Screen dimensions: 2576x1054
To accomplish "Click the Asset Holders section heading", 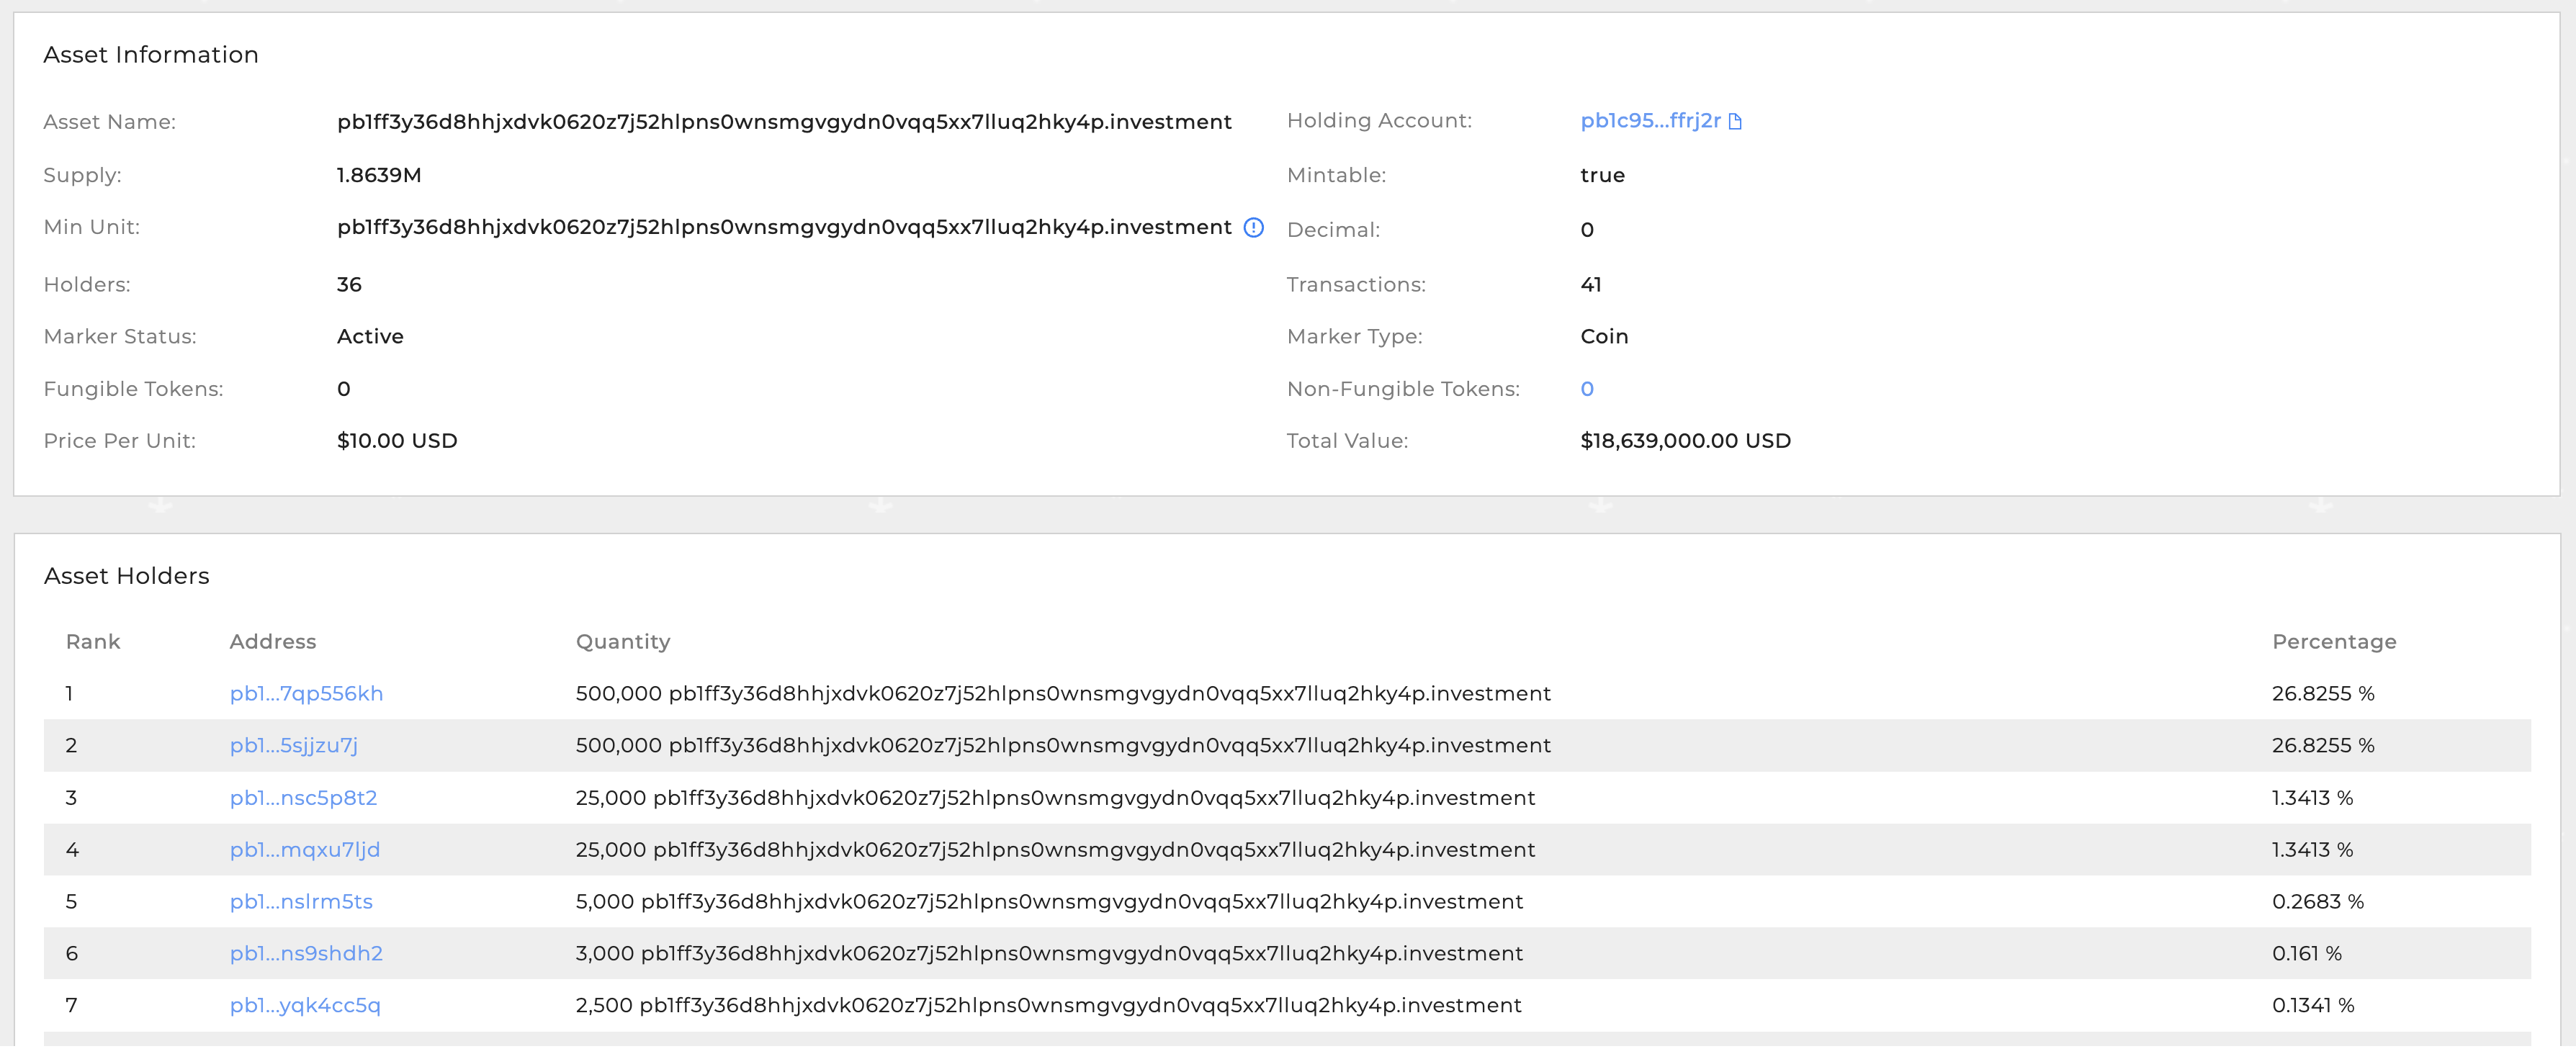I will (127, 576).
